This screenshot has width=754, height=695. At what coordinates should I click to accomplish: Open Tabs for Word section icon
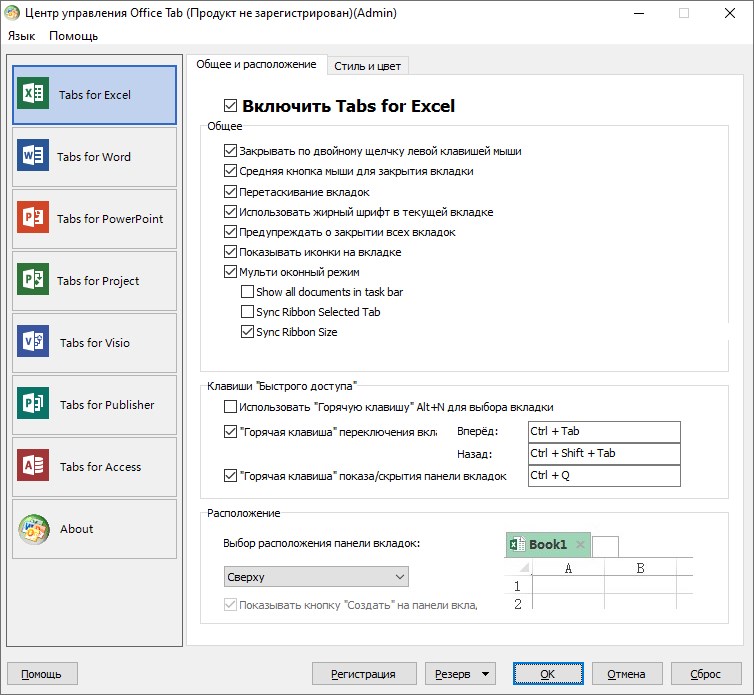click(x=33, y=155)
